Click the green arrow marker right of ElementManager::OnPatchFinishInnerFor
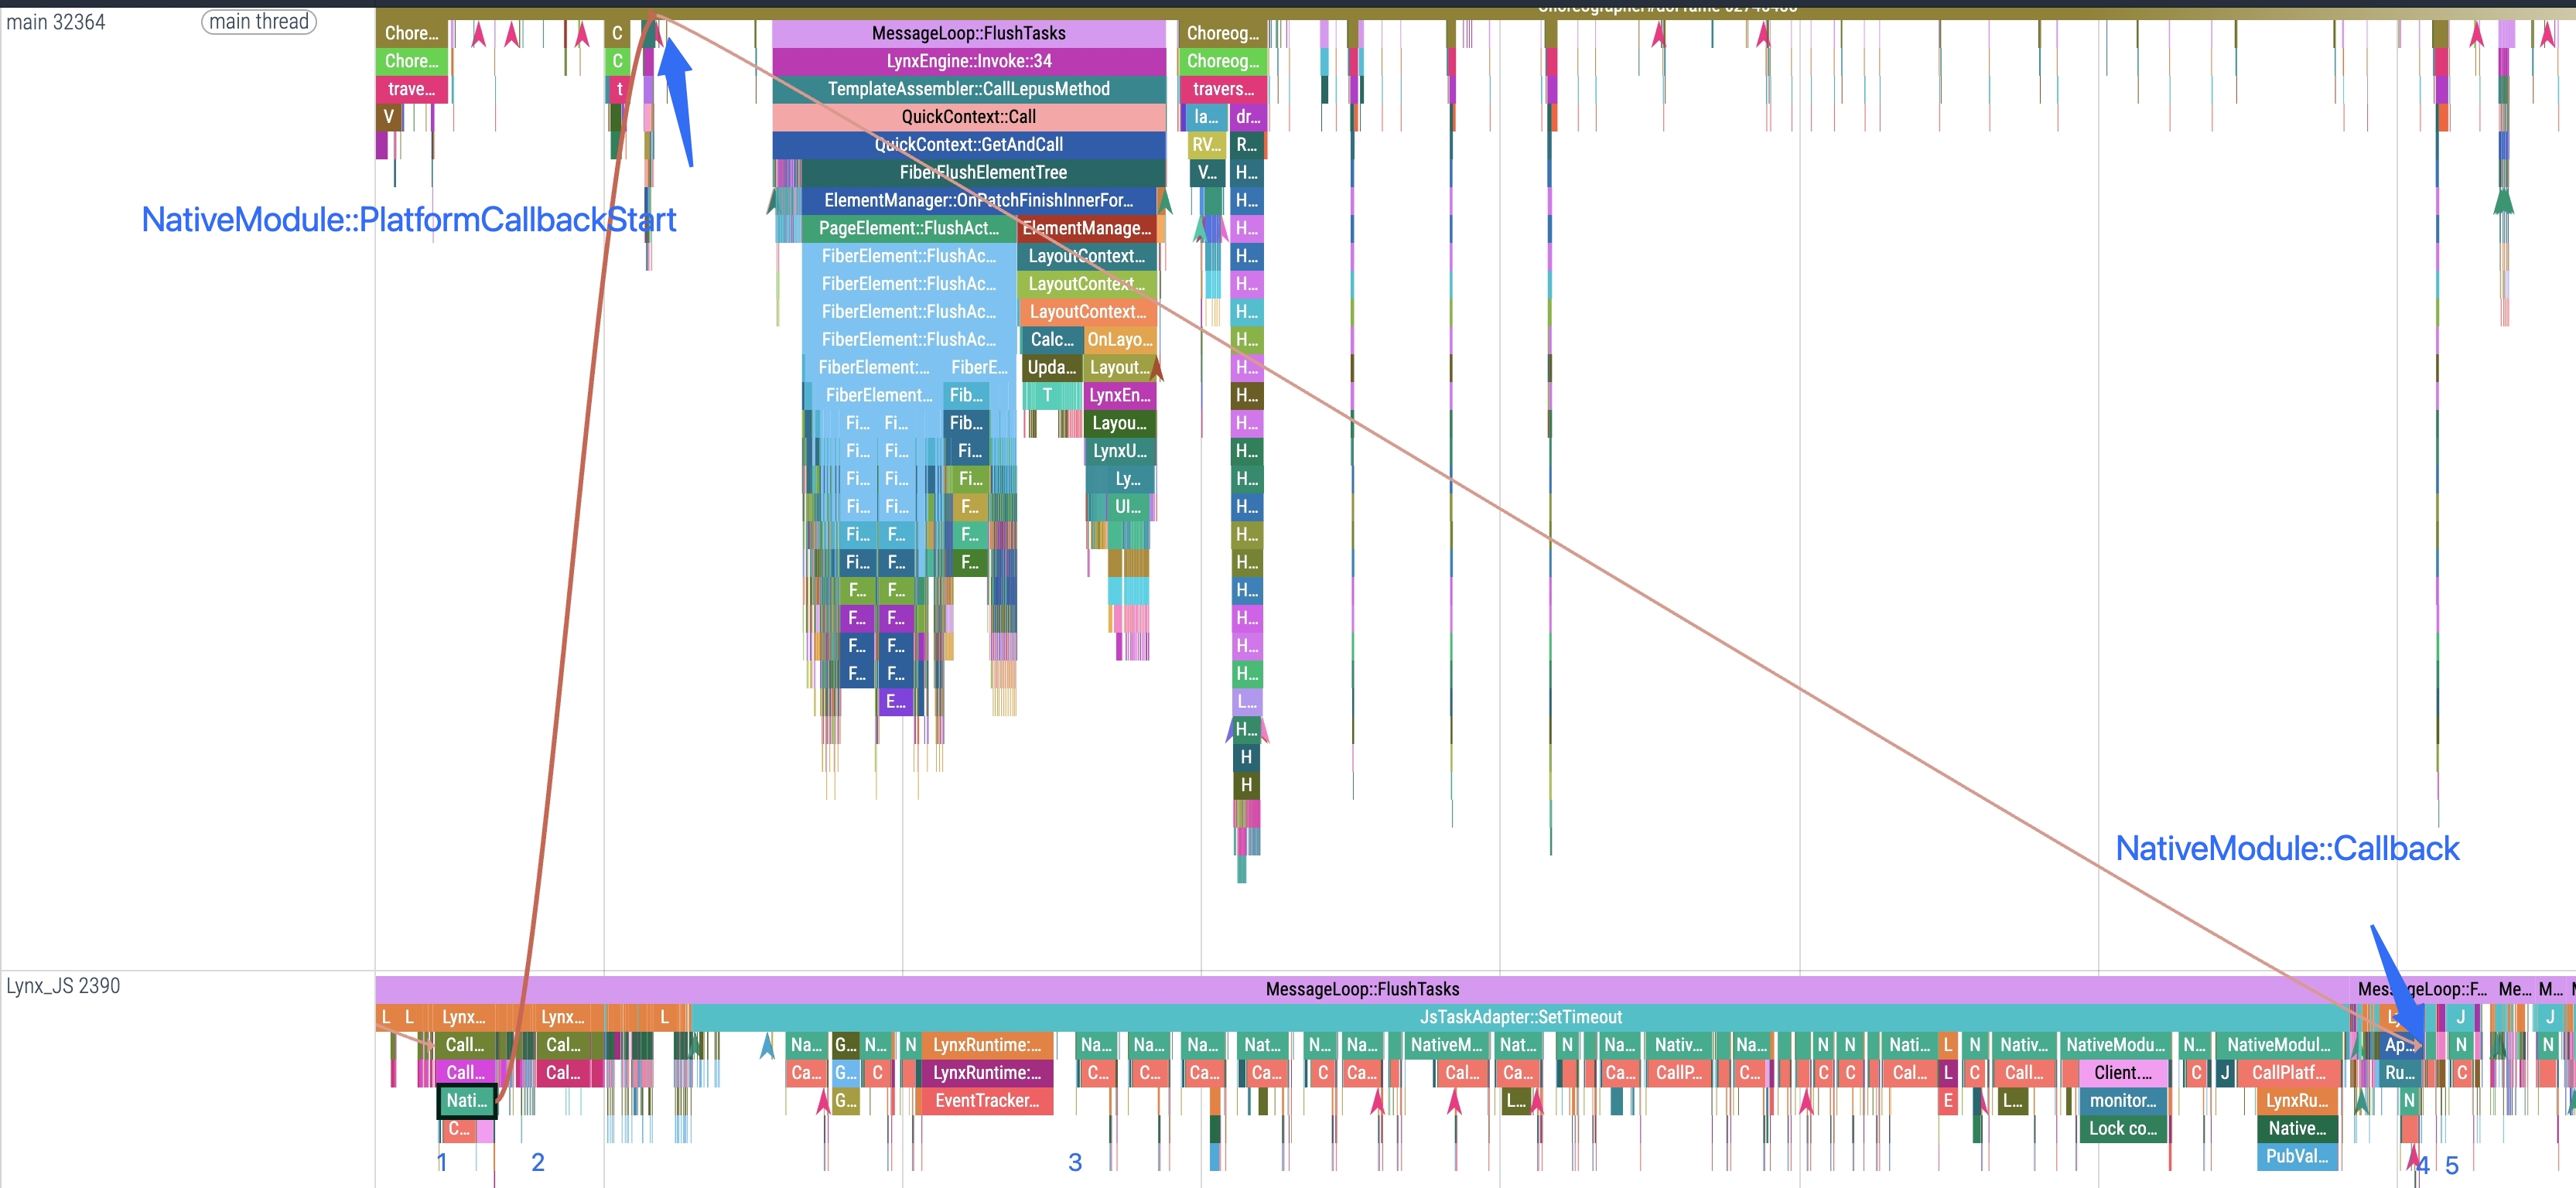This screenshot has width=2576, height=1188. 1164,200
